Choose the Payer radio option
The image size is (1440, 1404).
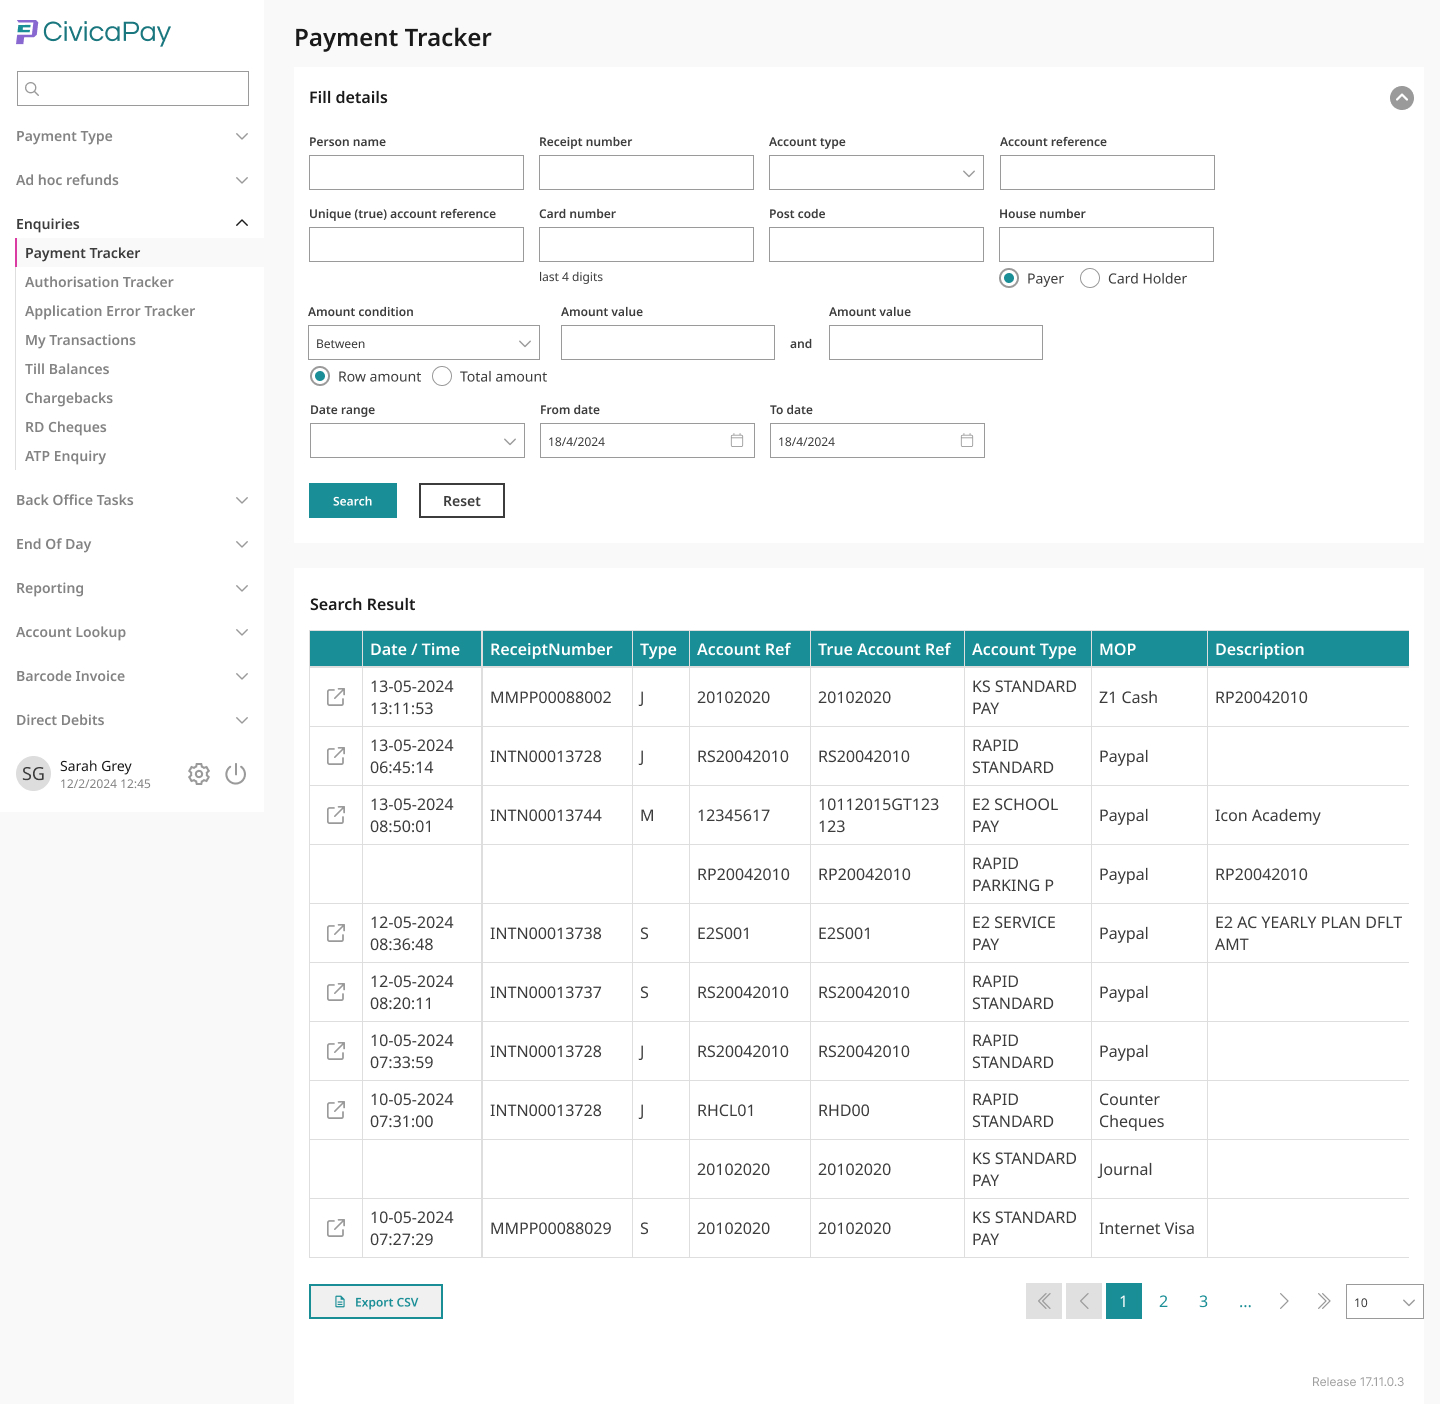1009,278
